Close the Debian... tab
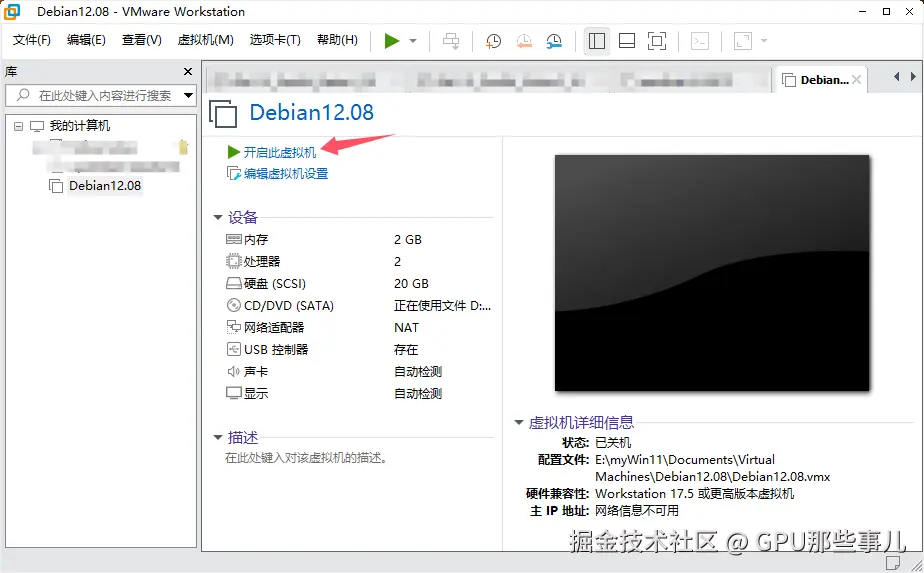Image resolution: width=924 pixels, height=573 pixels. 857,80
